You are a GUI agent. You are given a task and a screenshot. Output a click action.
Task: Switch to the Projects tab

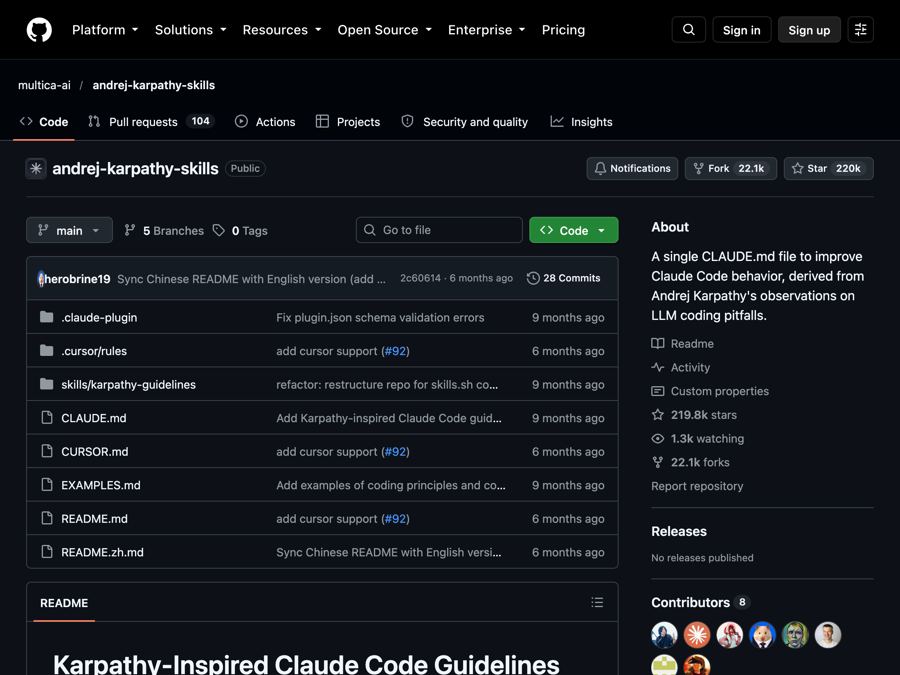point(348,122)
